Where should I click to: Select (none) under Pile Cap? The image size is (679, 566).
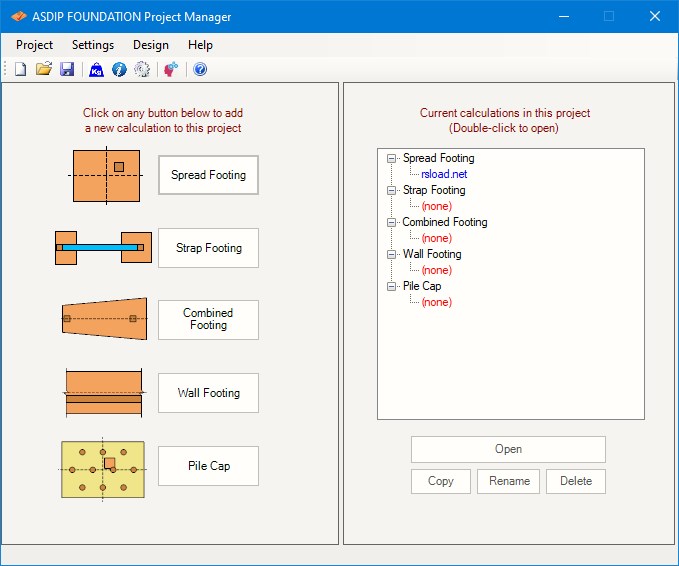pos(437,302)
